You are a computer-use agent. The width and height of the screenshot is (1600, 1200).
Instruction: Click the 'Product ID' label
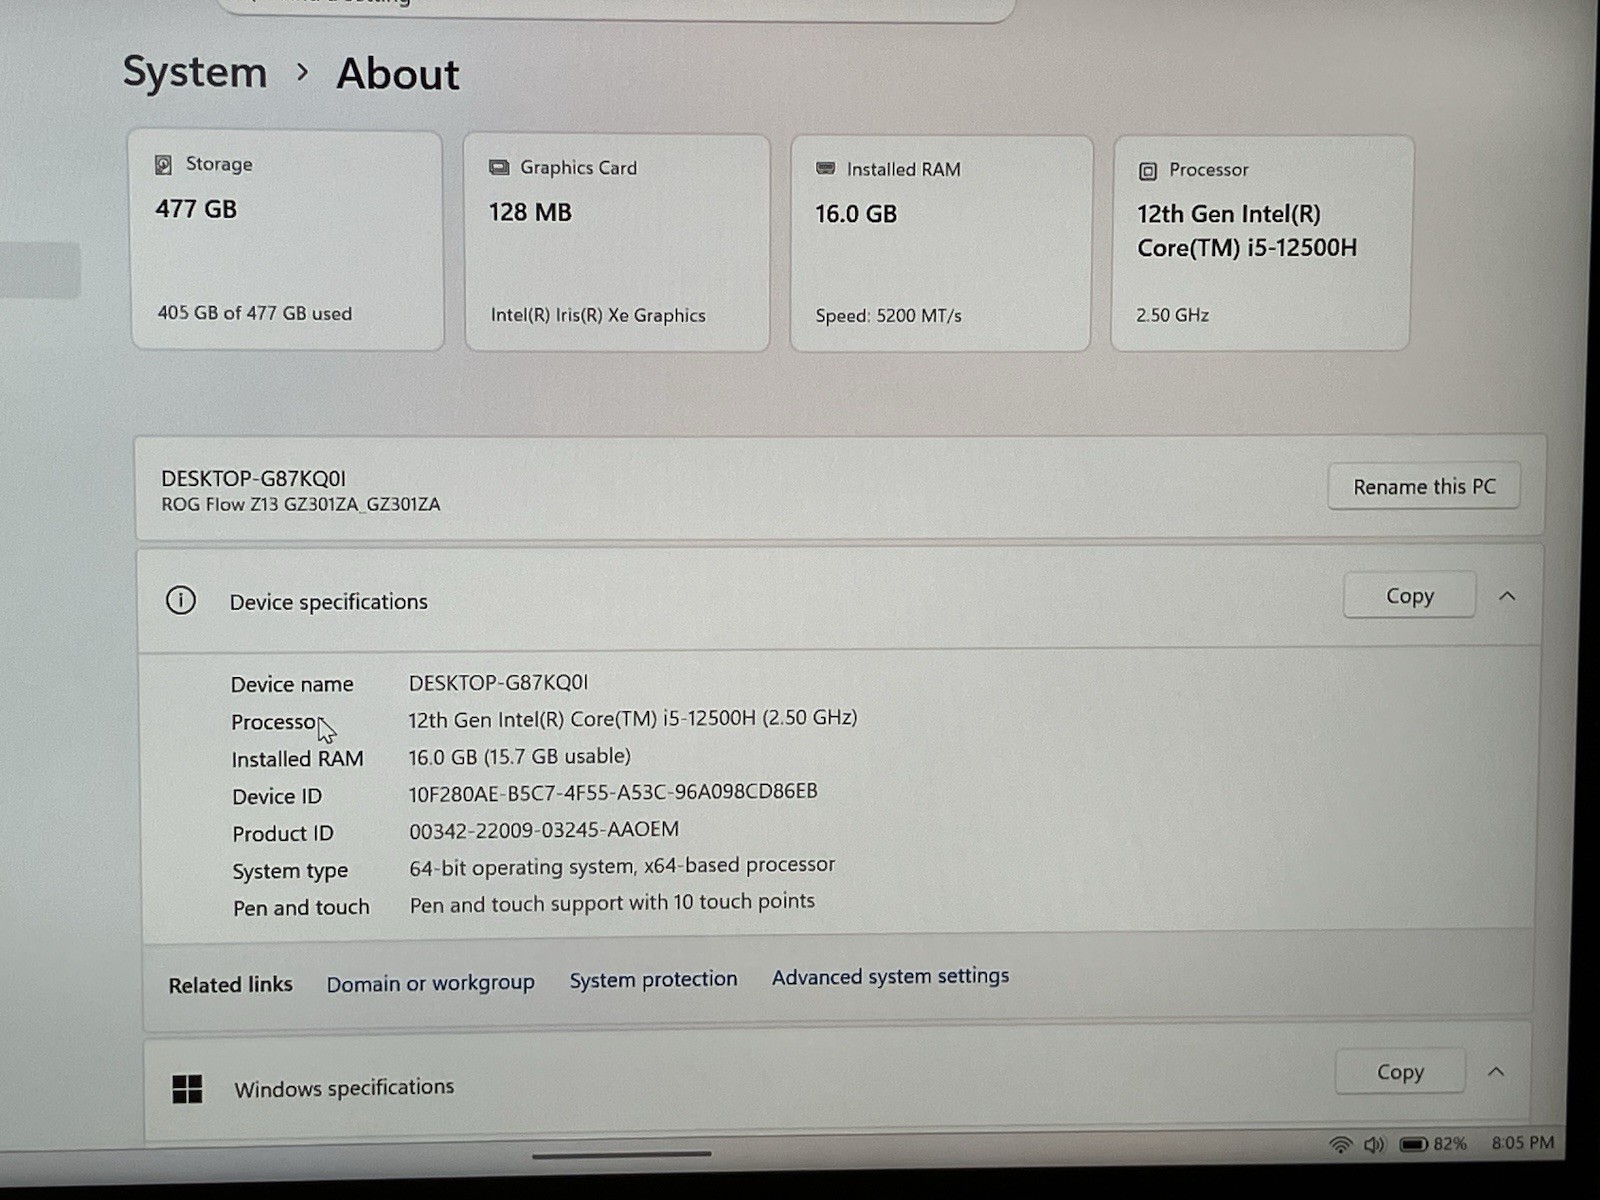[283, 833]
